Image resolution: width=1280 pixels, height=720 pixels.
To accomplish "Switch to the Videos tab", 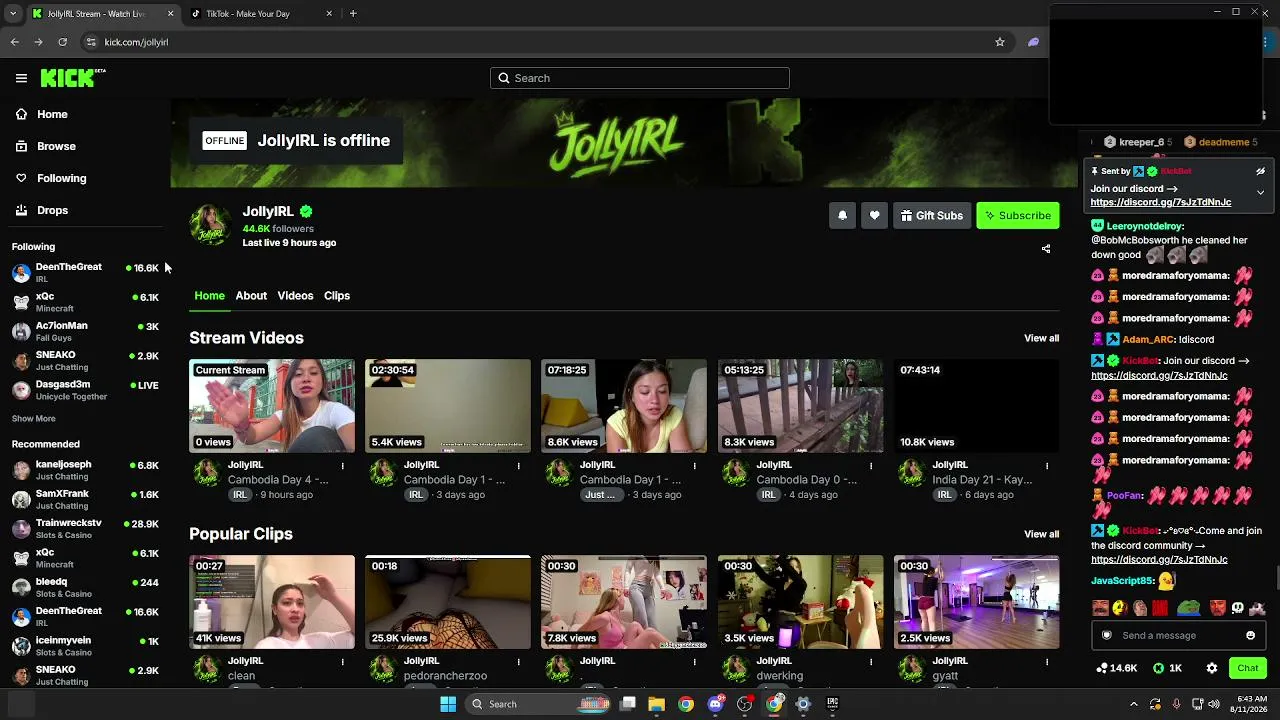I will 295,296.
